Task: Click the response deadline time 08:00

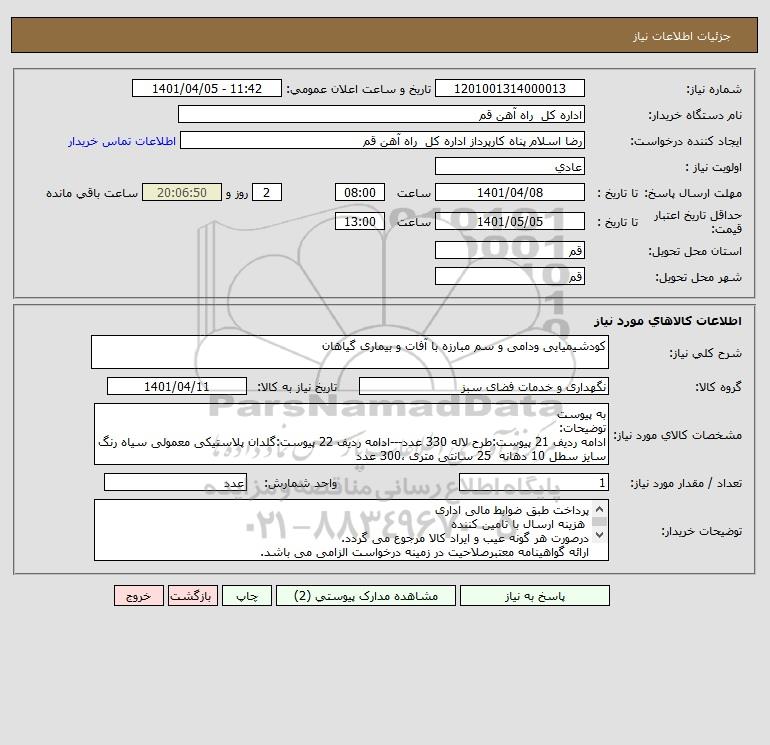Action: click(359, 193)
